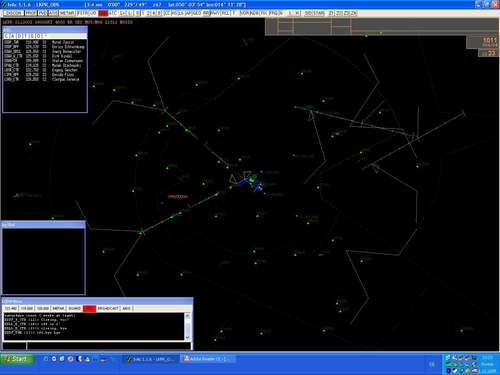This screenshot has width=500, height=375.
Task: Select the red highlighted tab in comm box
Action: pos(89,309)
